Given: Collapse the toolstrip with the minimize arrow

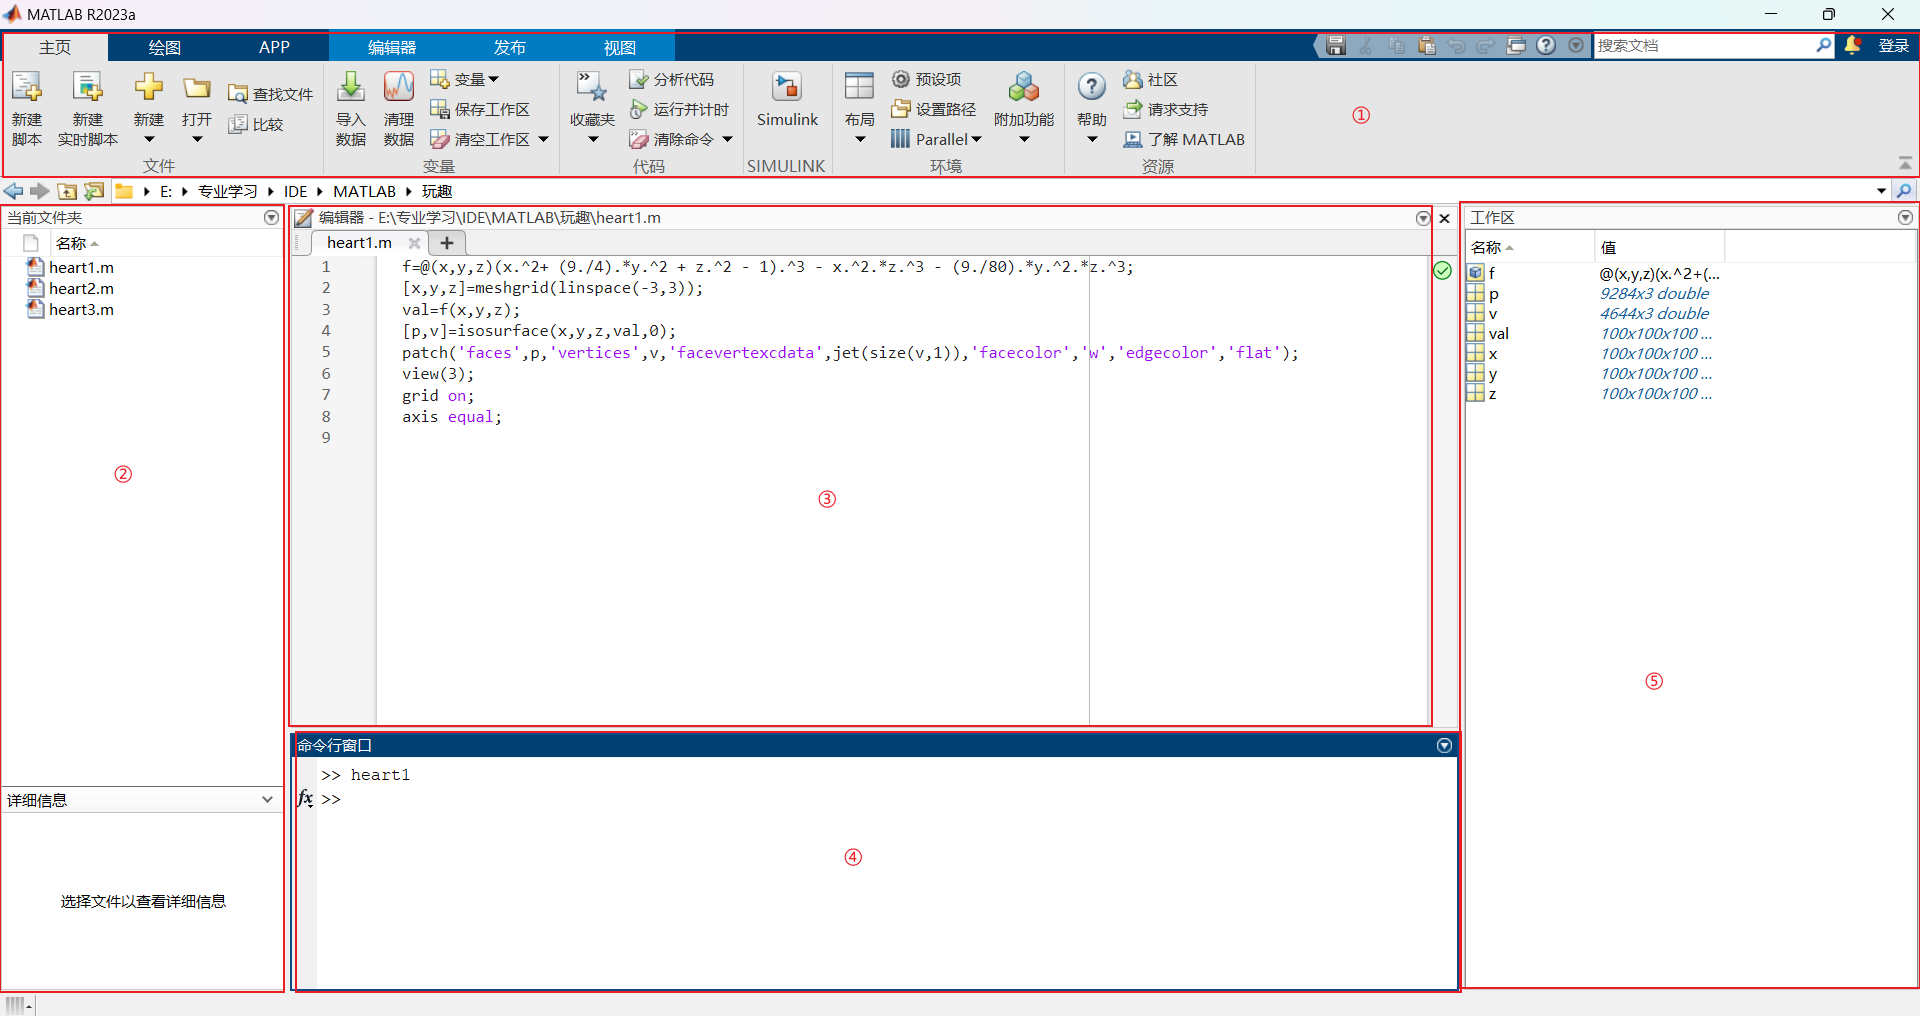Looking at the screenshot, I should (x=1905, y=163).
